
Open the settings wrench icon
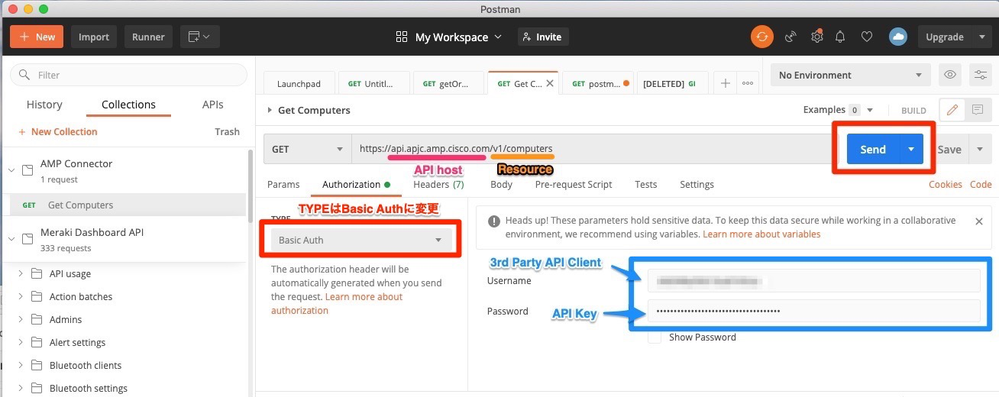817,36
